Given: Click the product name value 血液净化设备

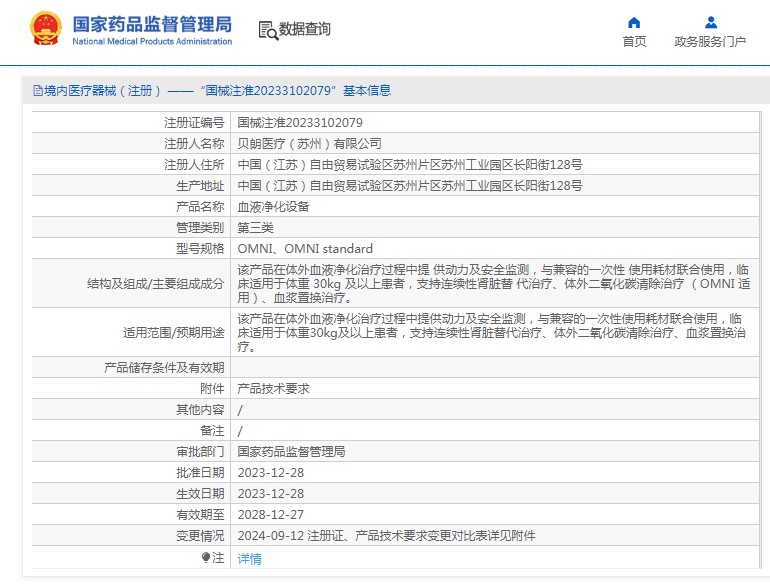Looking at the screenshot, I should [273, 207].
